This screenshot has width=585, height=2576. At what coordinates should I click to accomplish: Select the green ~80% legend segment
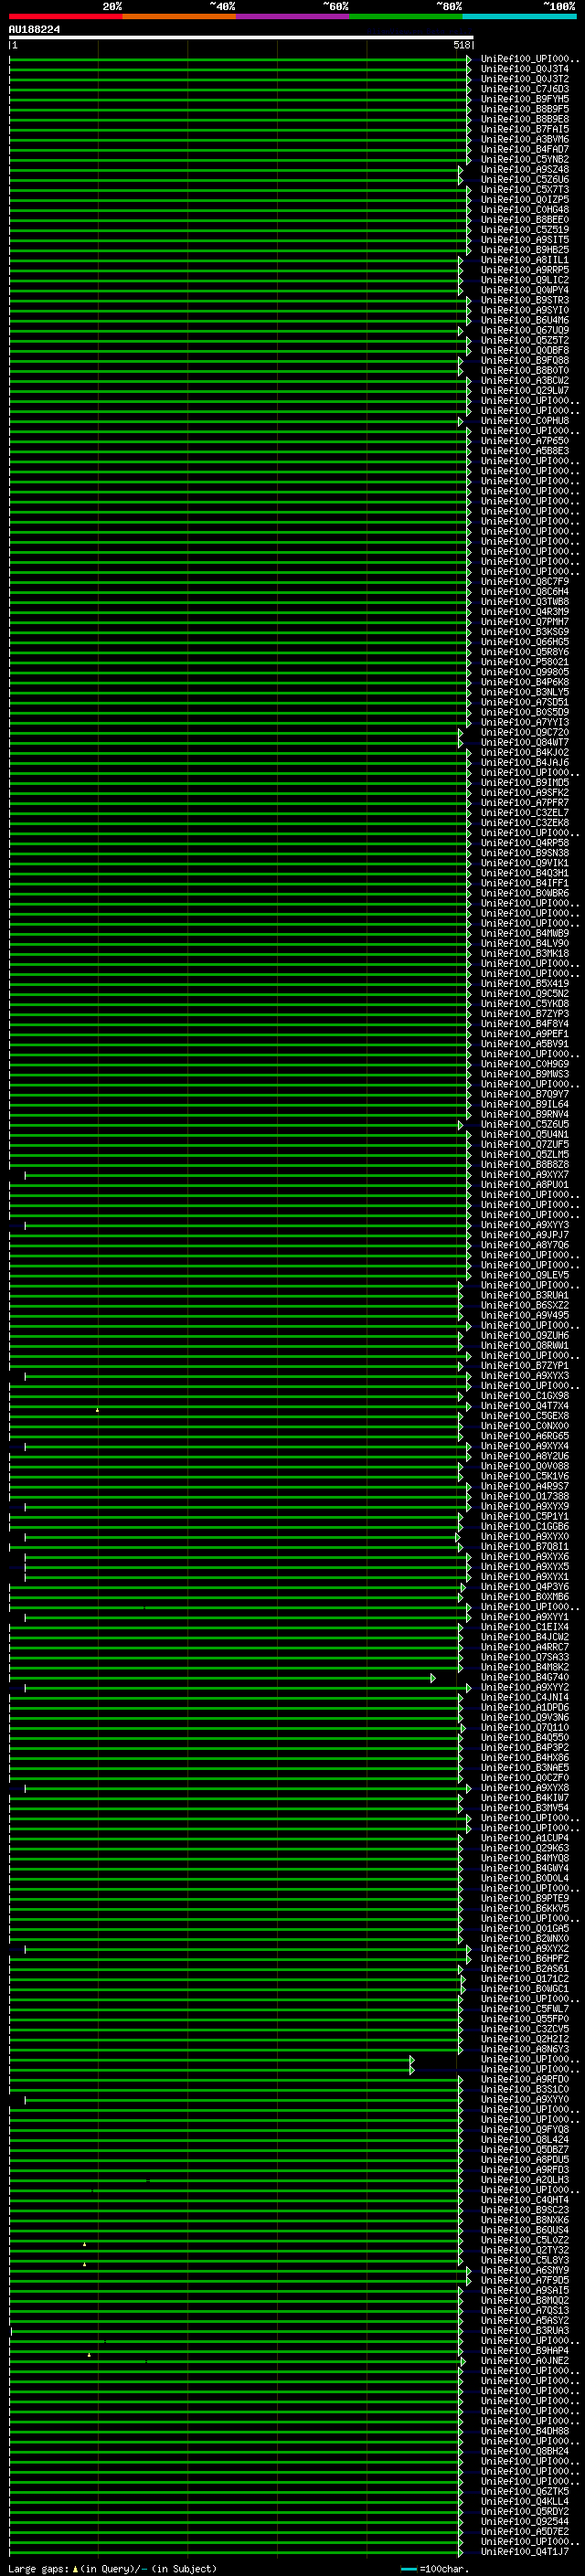click(x=406, y=17)
